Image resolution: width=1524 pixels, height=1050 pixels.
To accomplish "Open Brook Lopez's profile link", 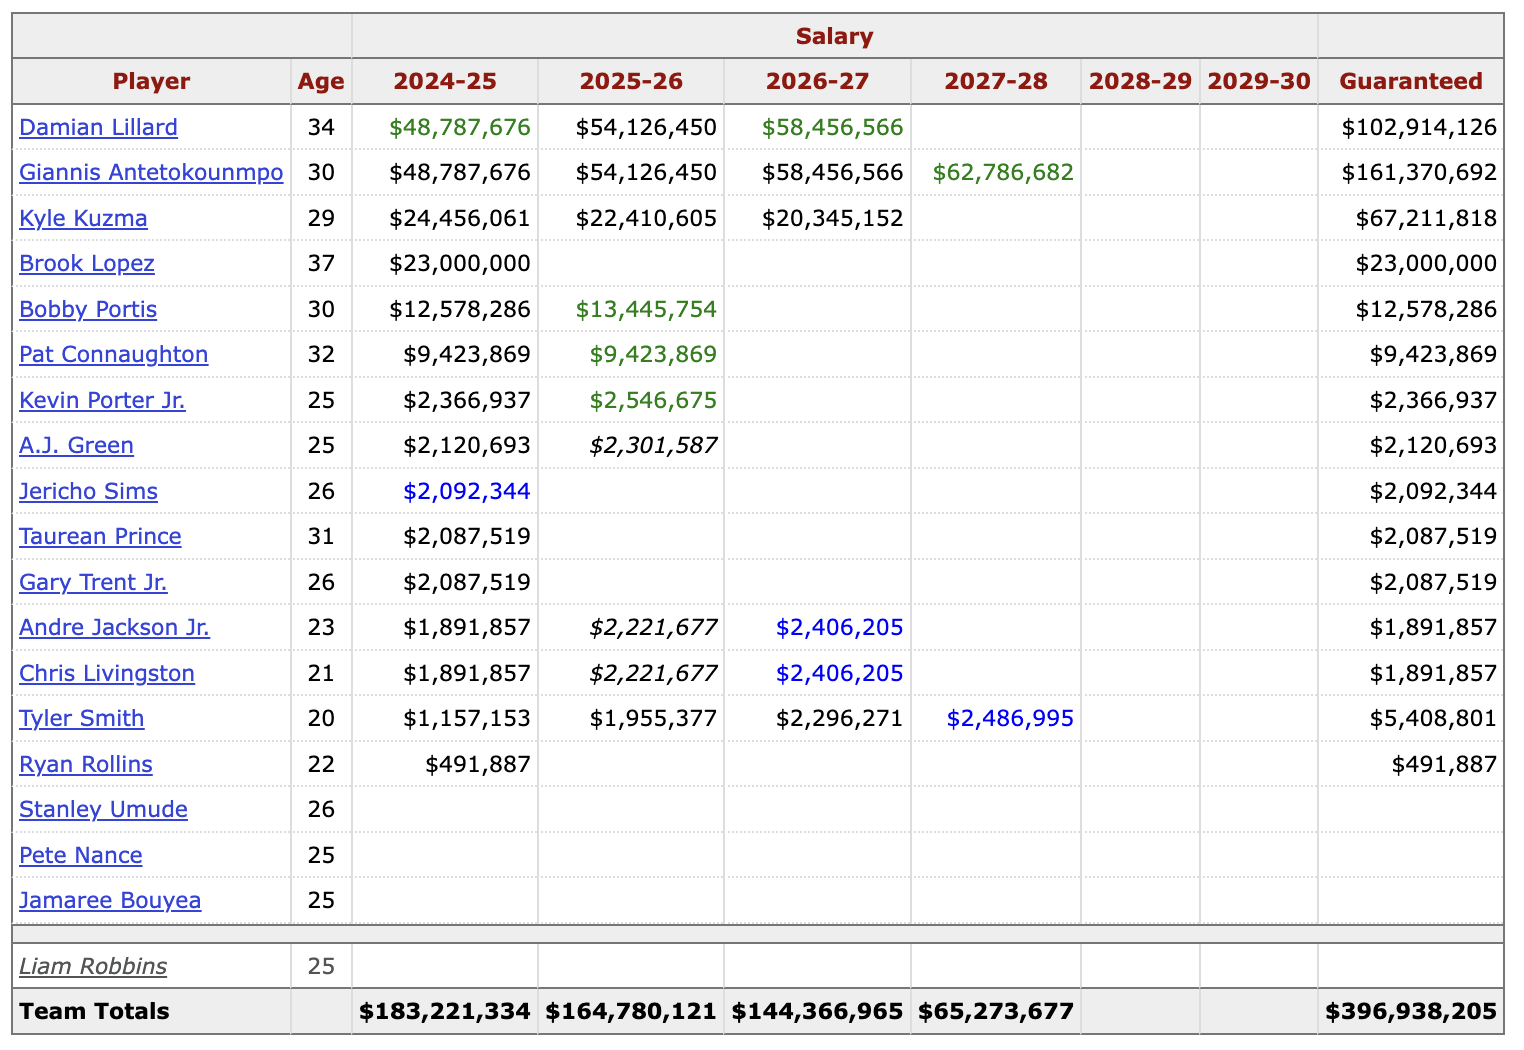I will click(x=87, y=263).
